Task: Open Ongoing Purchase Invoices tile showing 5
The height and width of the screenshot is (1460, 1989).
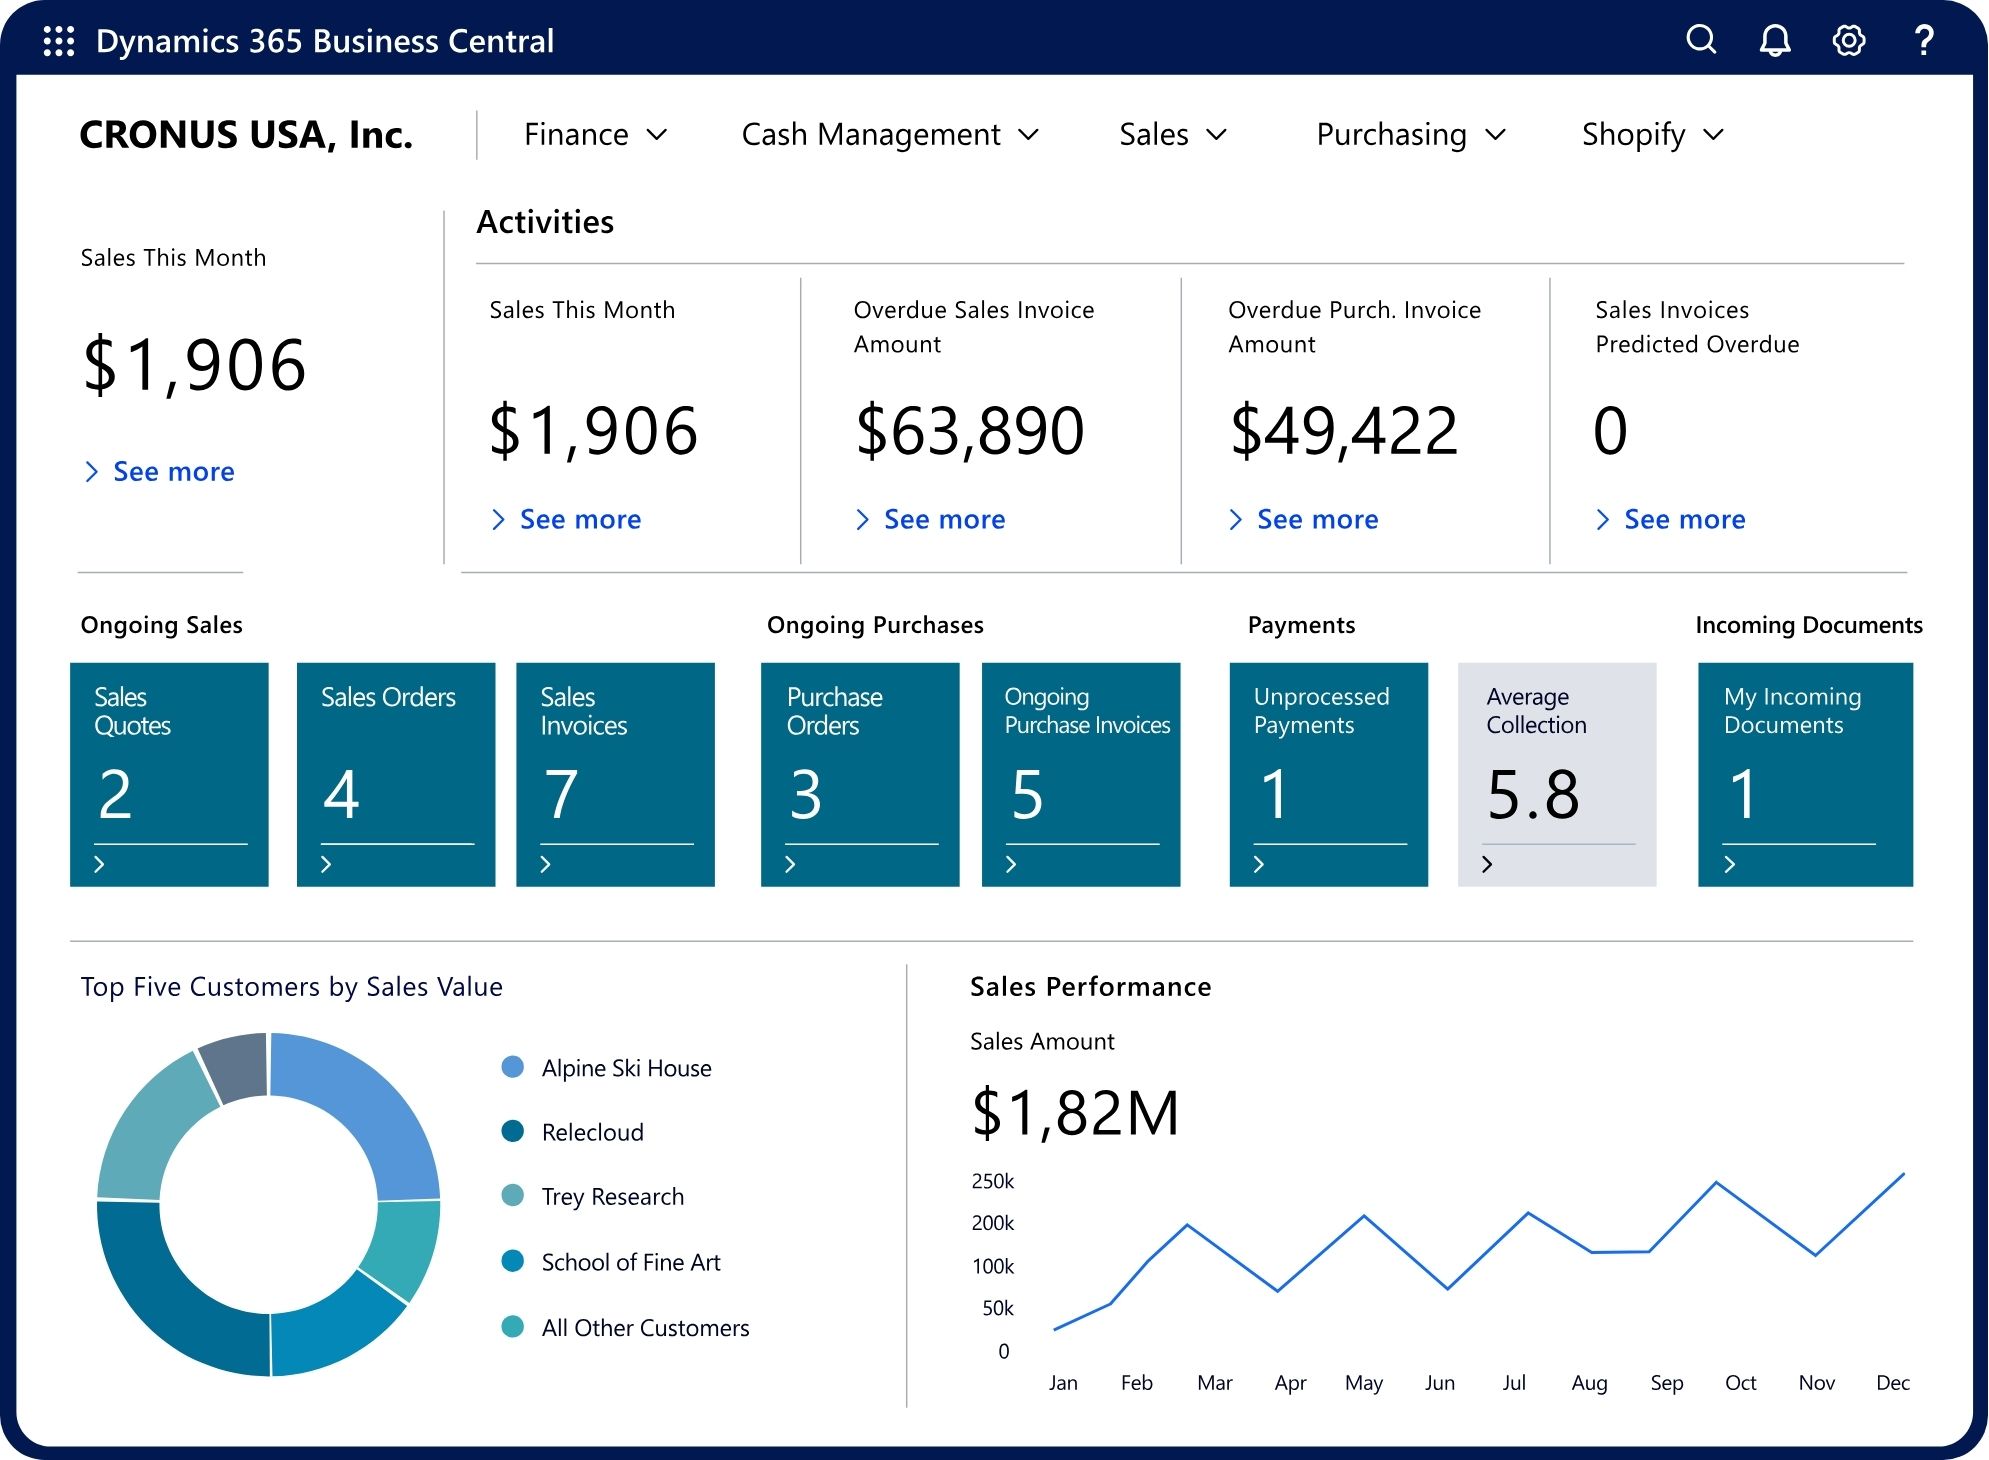Action: [1081, 774]
